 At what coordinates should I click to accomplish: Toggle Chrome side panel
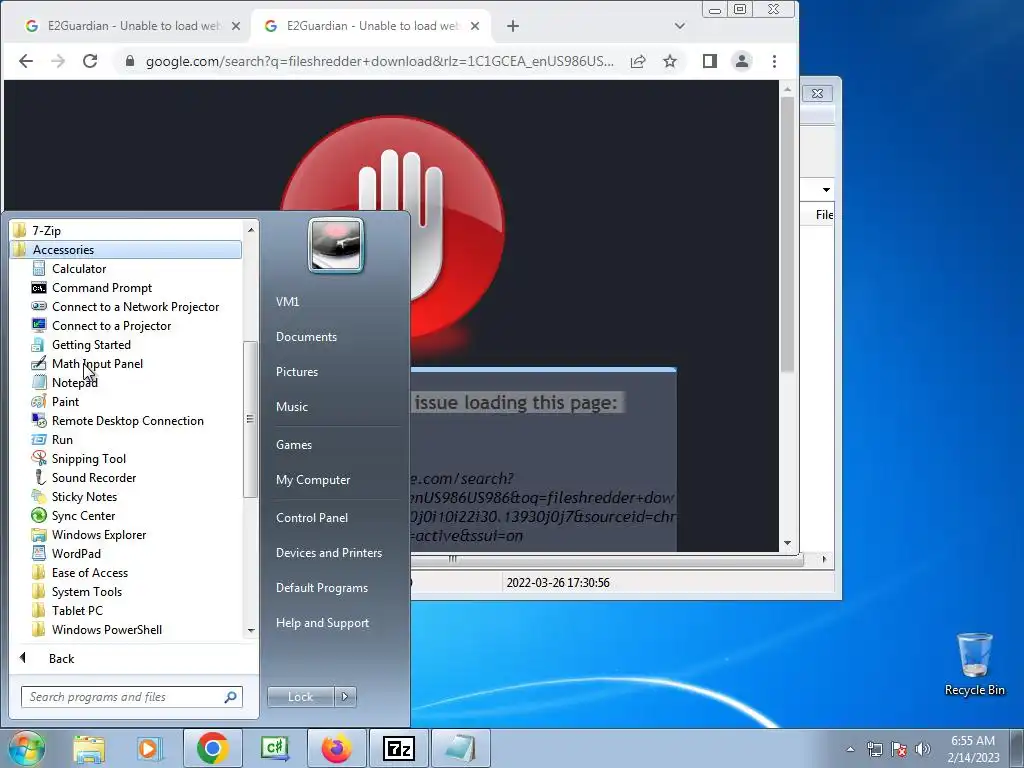pos(710,61)
